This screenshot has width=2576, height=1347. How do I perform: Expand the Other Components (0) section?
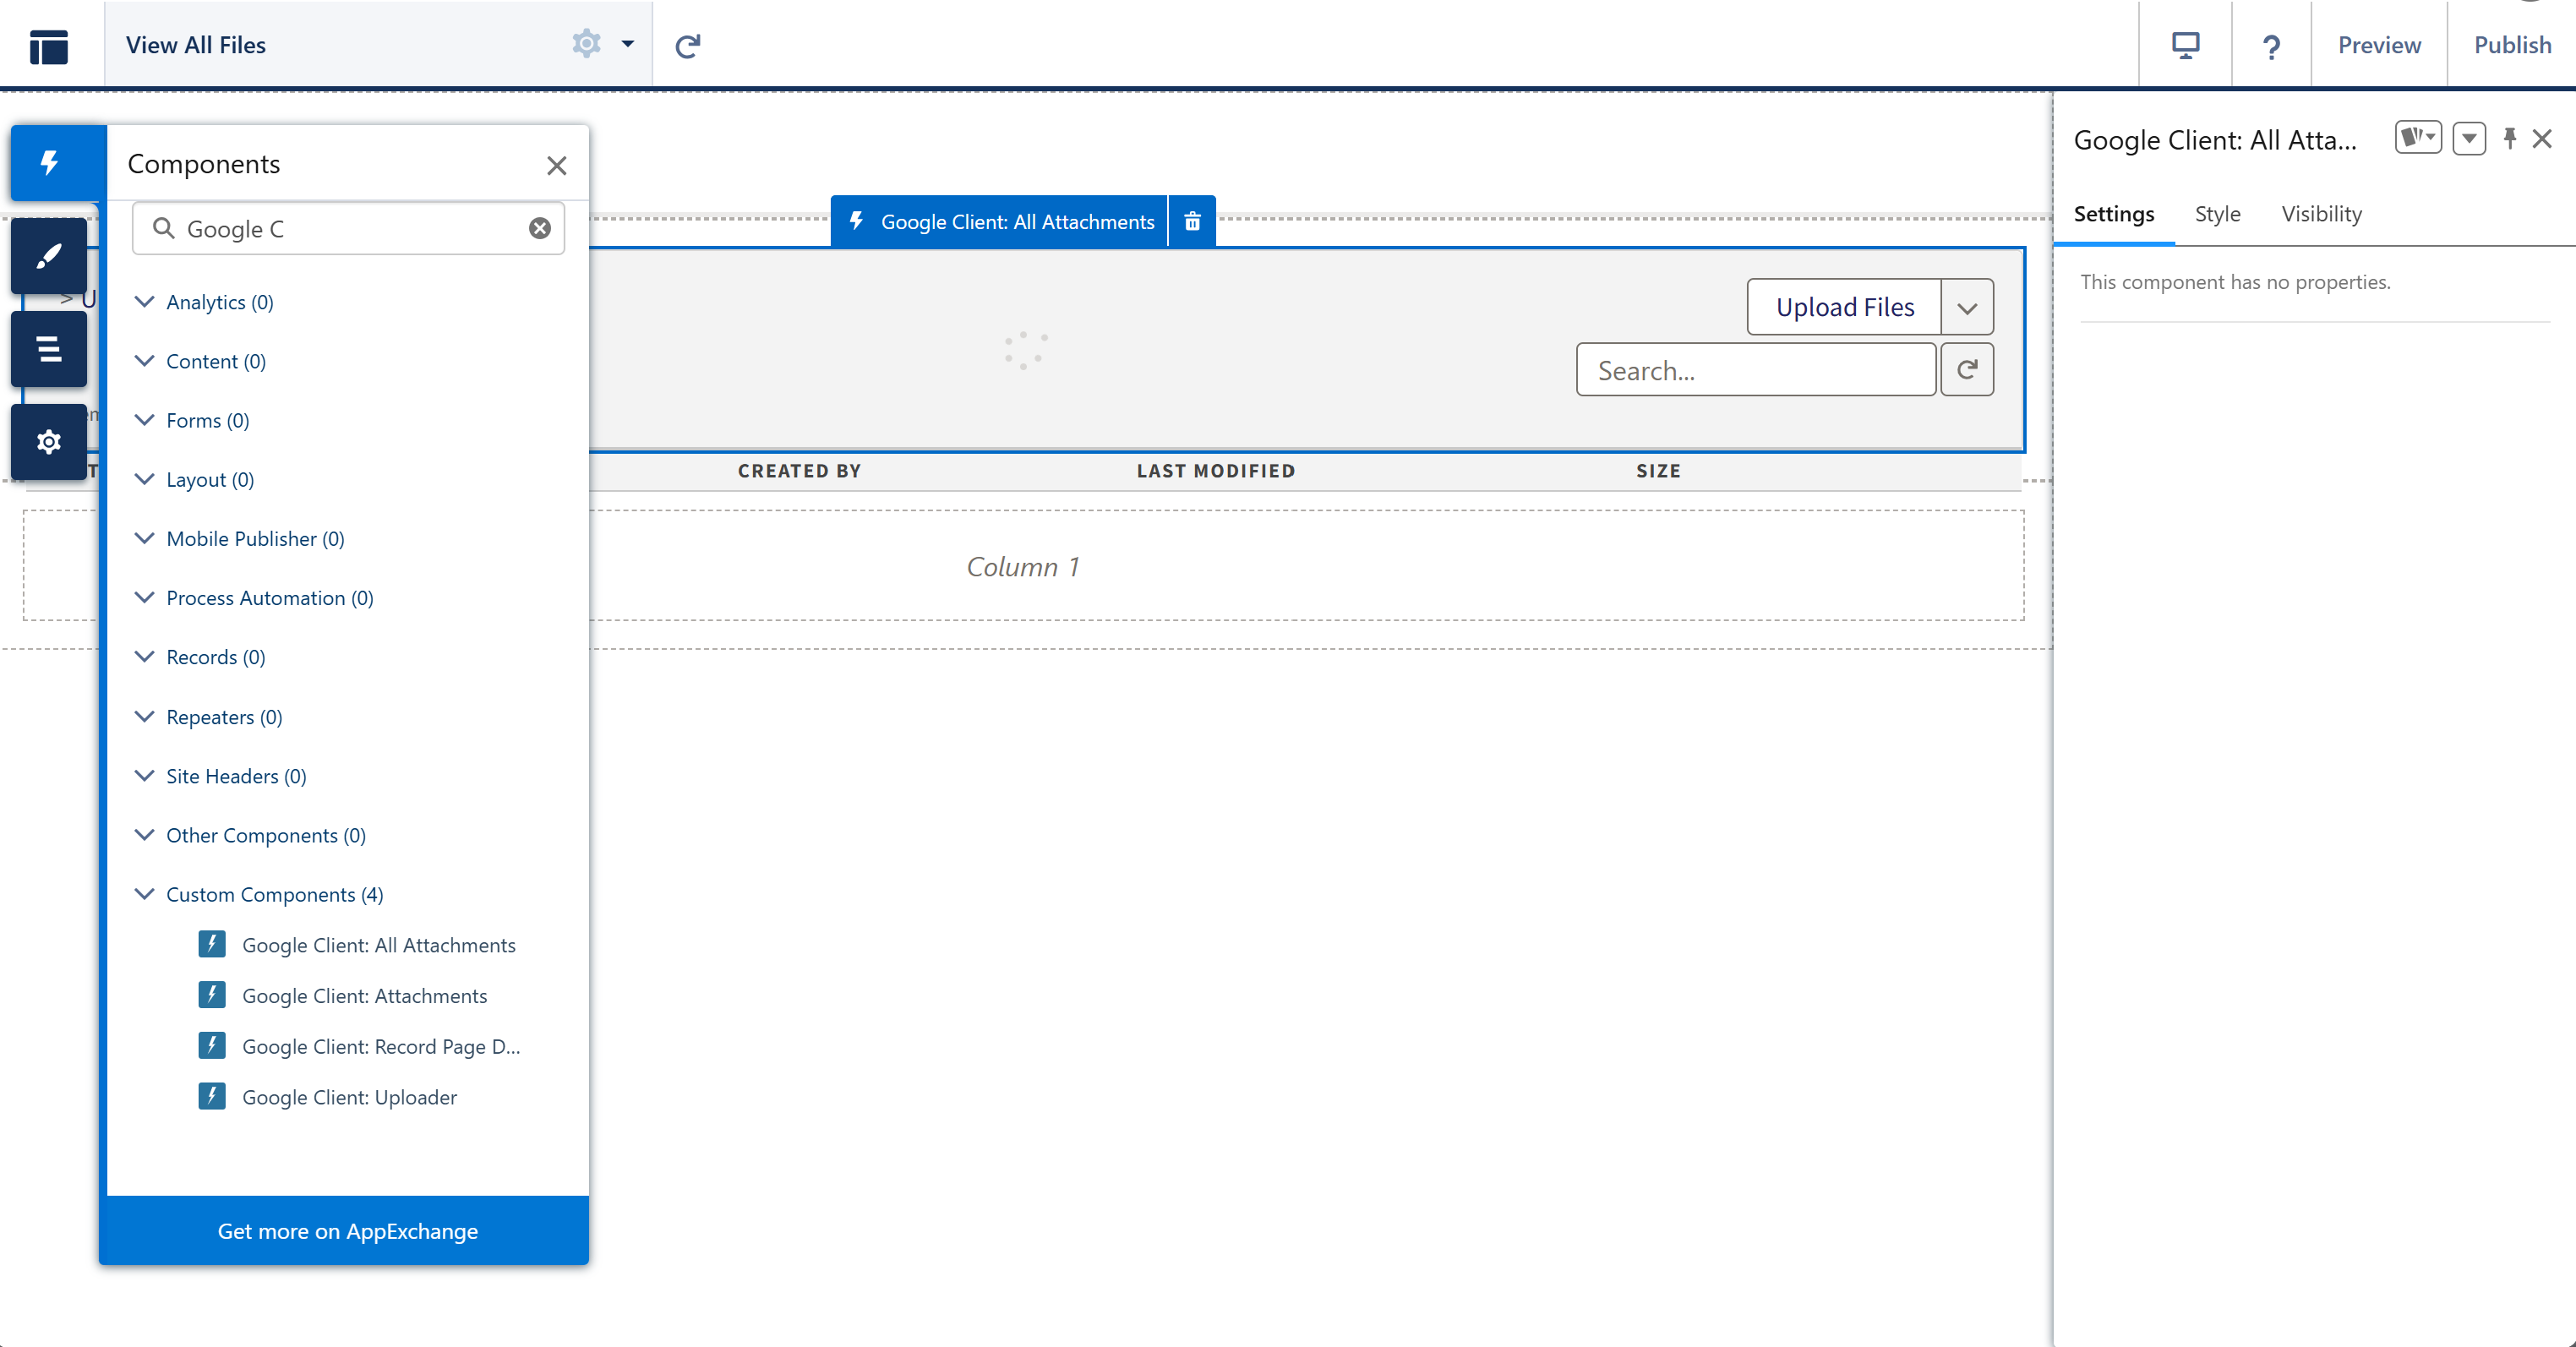[x=250, y=835]
